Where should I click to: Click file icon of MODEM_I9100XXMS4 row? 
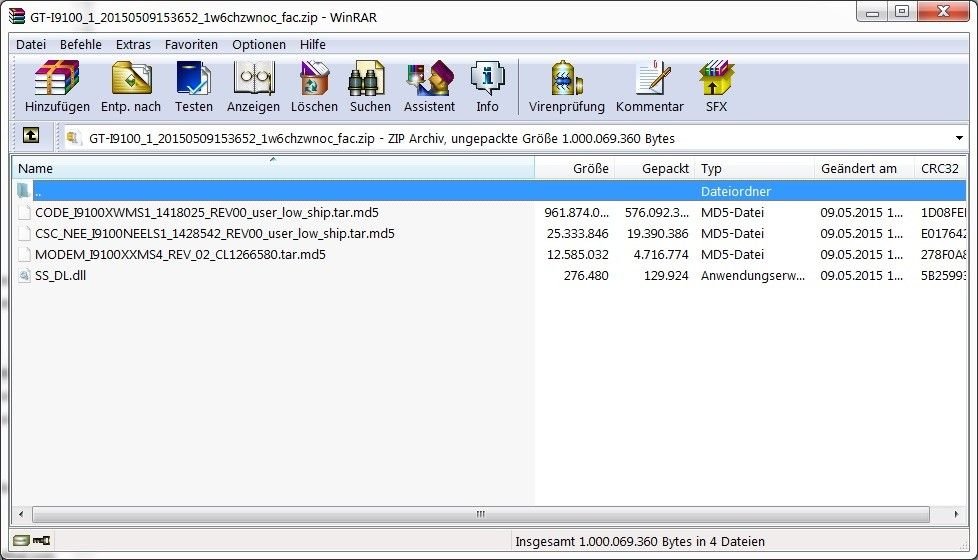click(24, 254)
